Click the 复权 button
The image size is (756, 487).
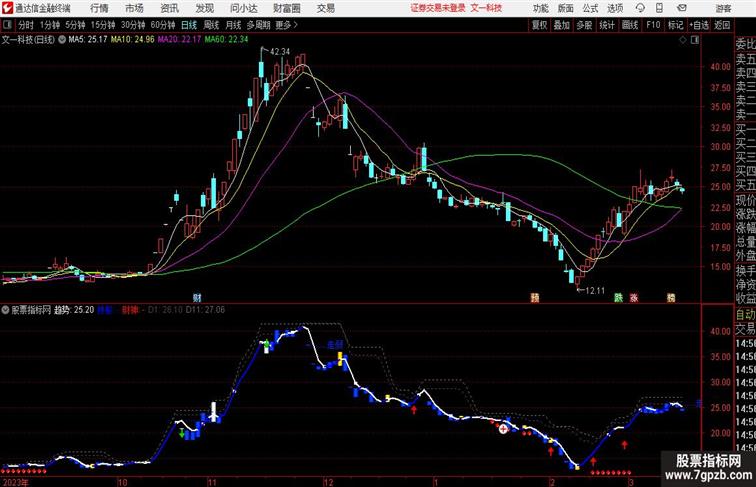(540, 25)
